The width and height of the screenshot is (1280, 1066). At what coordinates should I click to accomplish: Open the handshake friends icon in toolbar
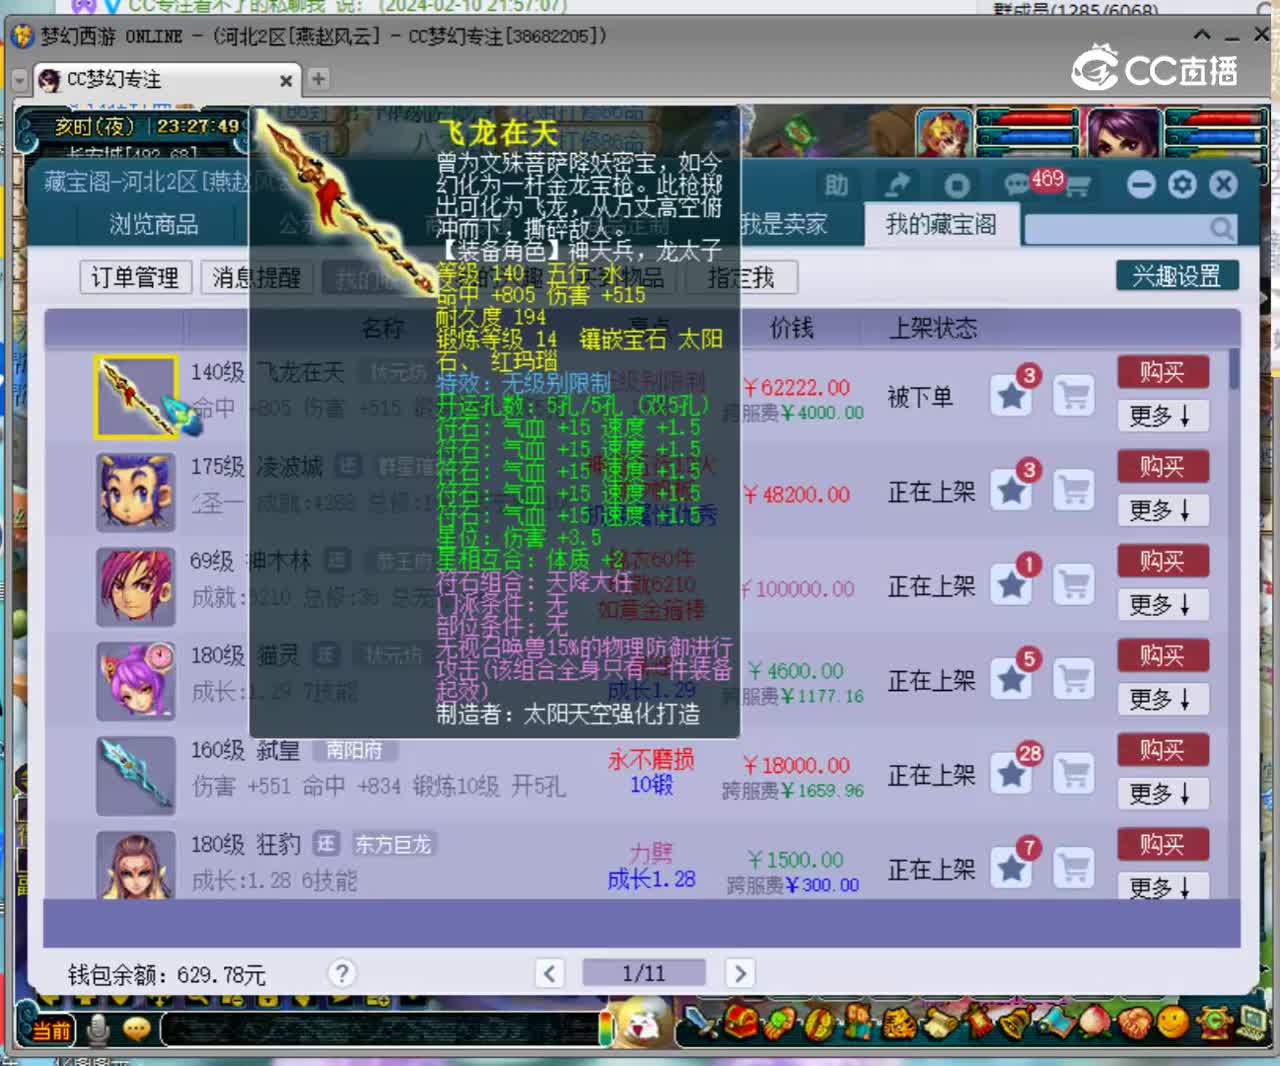tap(1133, 1023)
